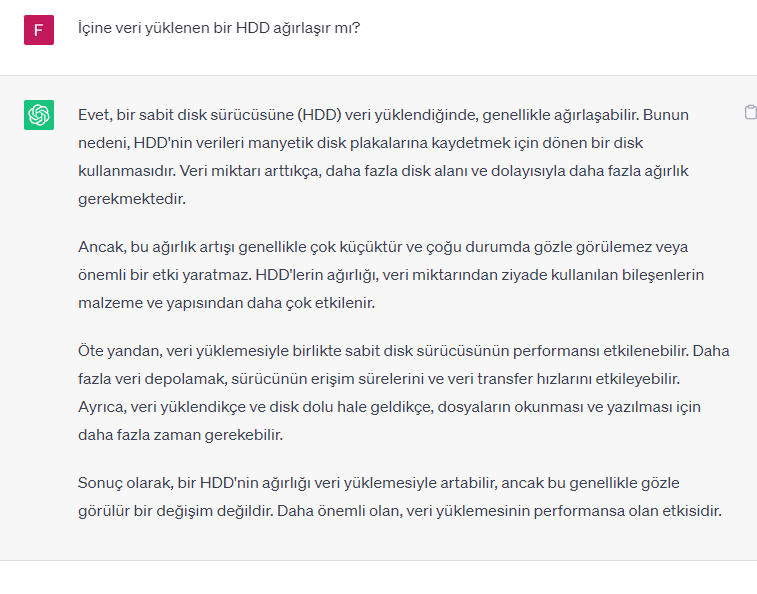Image resolution: width=757 pixels, height=594 pixels.
Task: Click the word 'kullanmasıdır' in the answer
Action: tap(123, 171)
